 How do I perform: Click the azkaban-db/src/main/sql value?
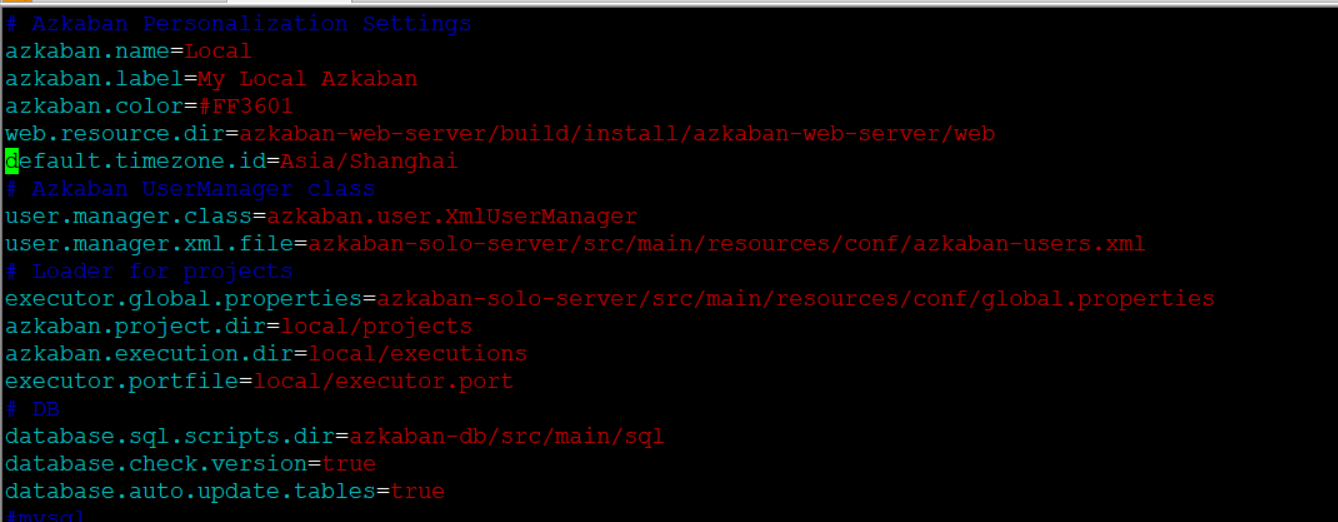[x=506, y=436]
